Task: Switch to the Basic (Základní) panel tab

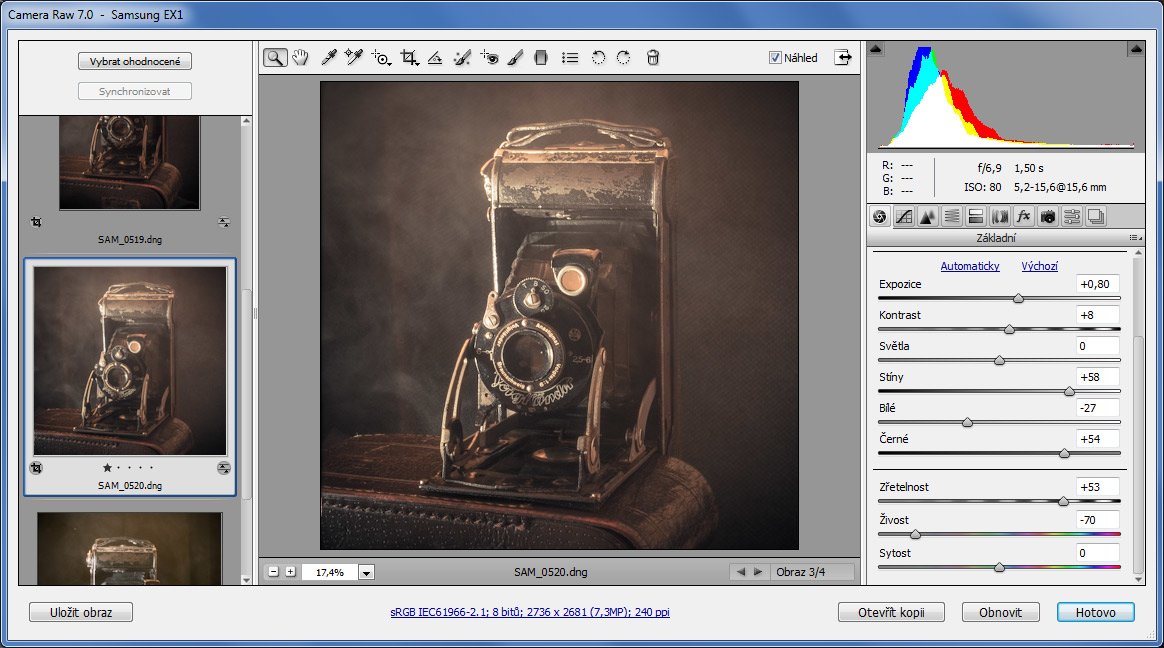Action: tap(880, 217)
